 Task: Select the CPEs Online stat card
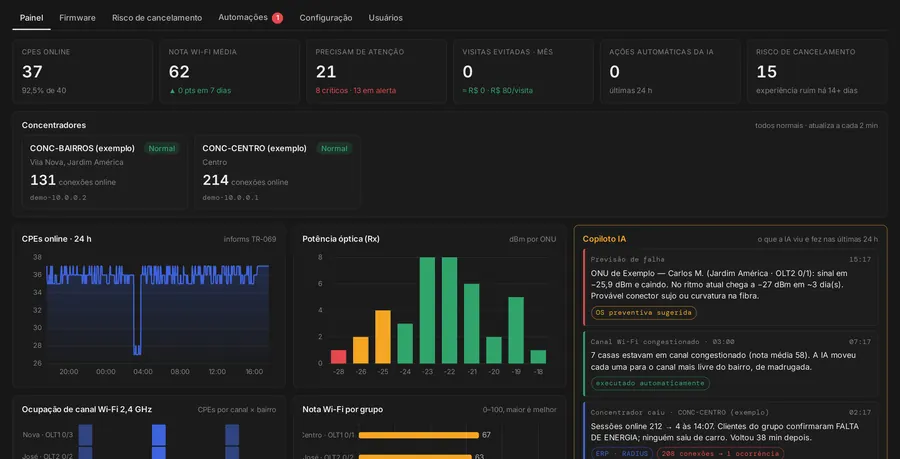click(83, 71)
